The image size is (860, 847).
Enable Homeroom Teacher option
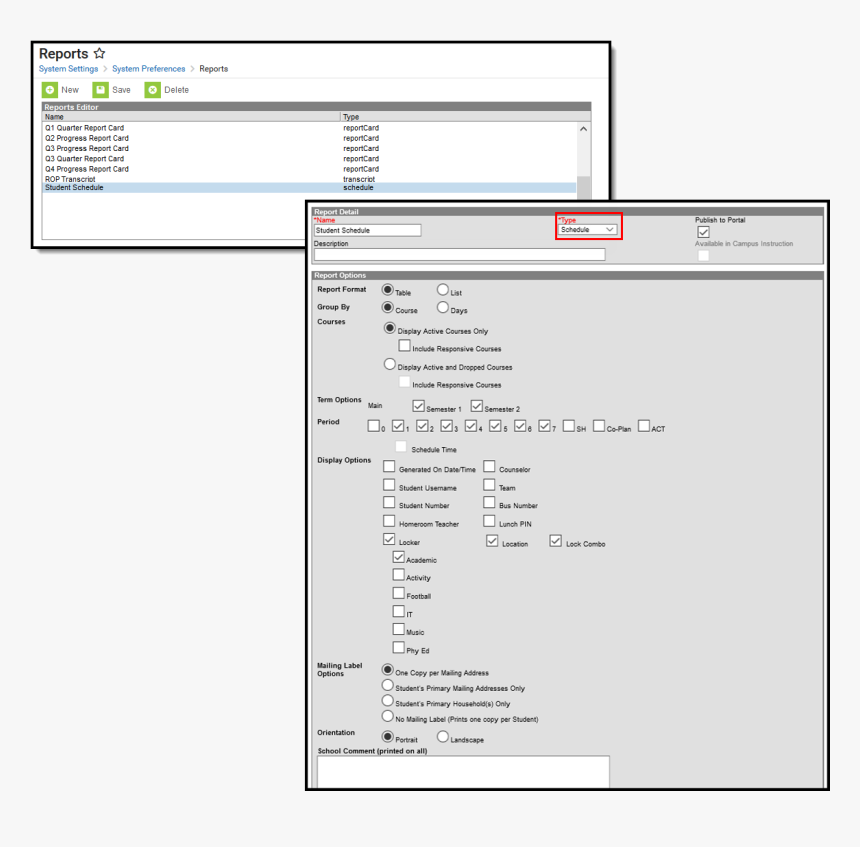pos(389,521)
